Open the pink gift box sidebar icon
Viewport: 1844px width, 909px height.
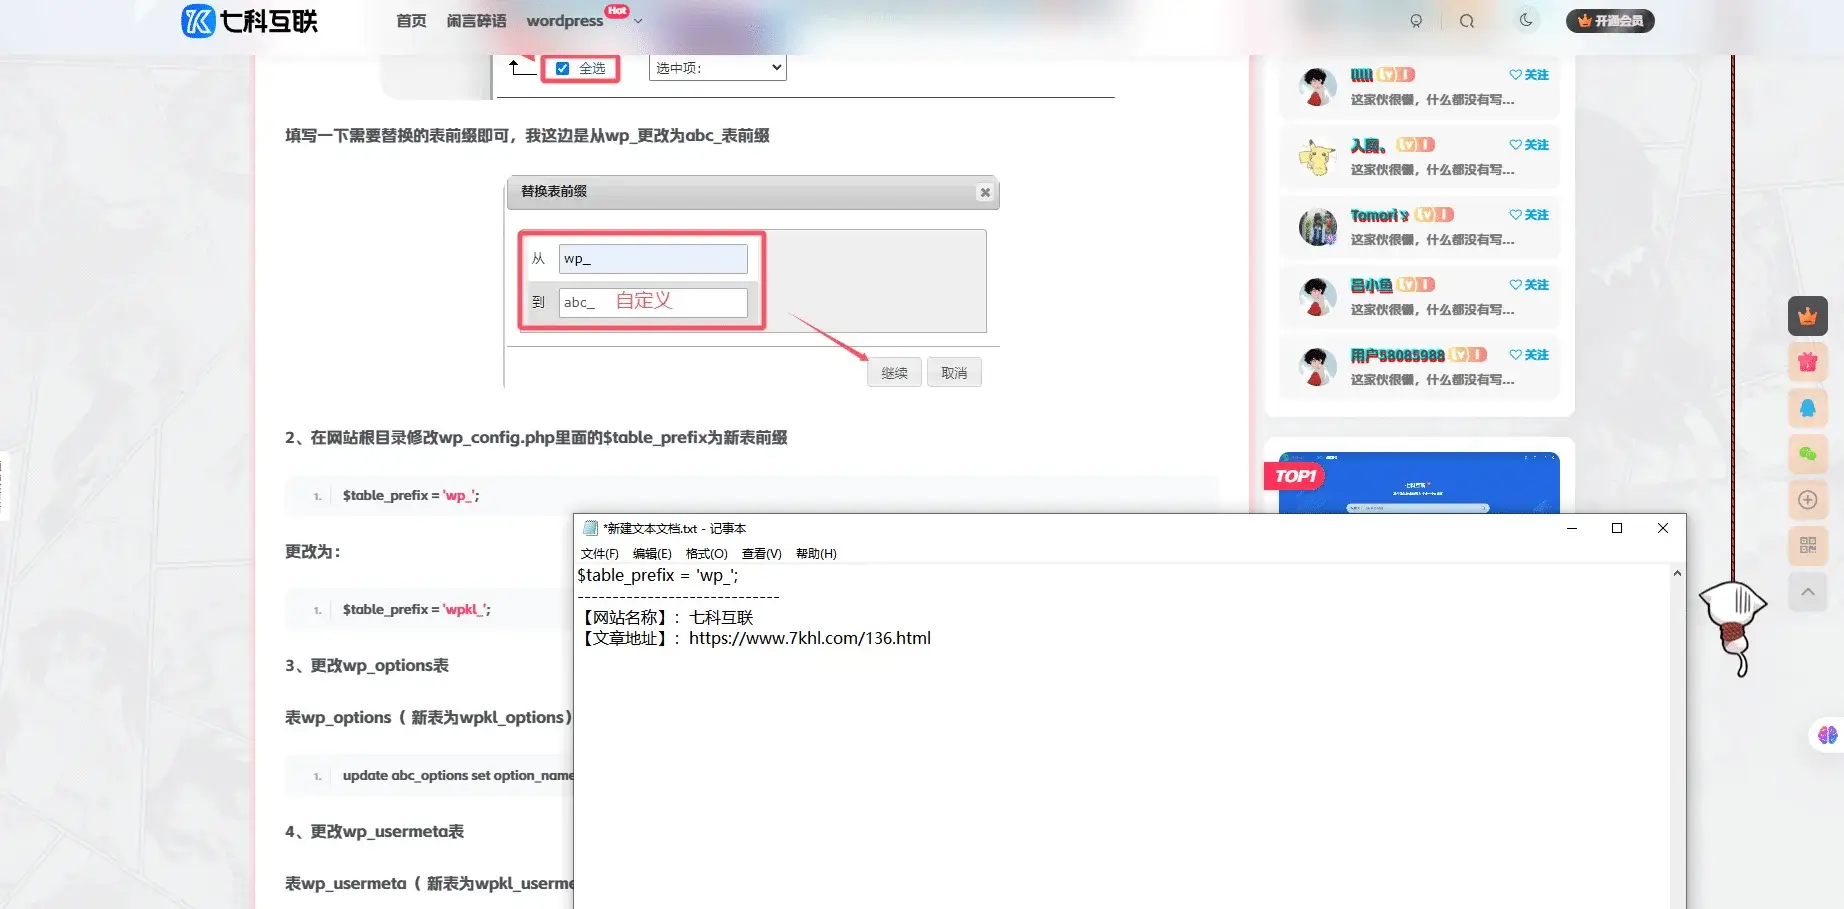pyautogui.click(x=1807, y=362)
